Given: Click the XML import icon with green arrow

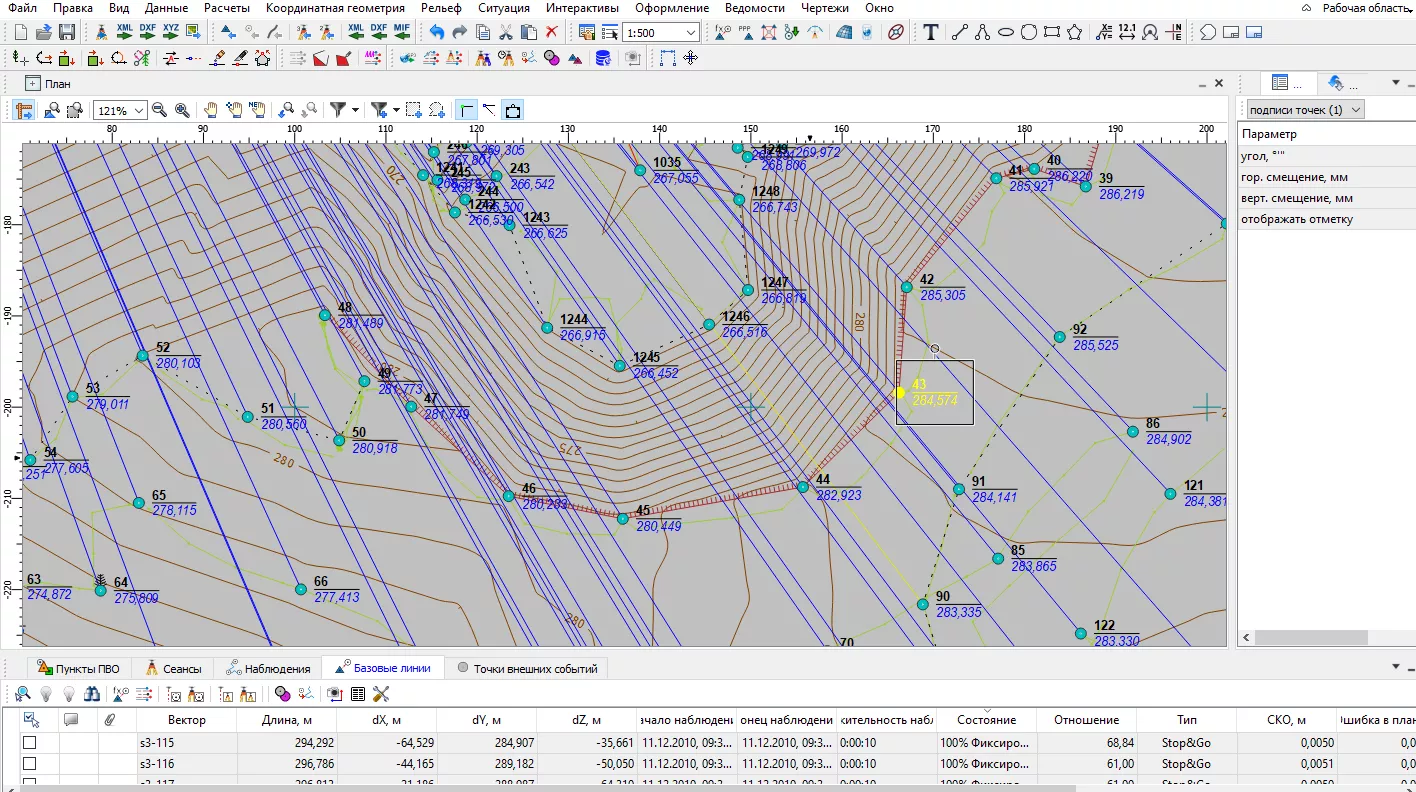Looking at the screenshot, I should click(x=125, y=33).
